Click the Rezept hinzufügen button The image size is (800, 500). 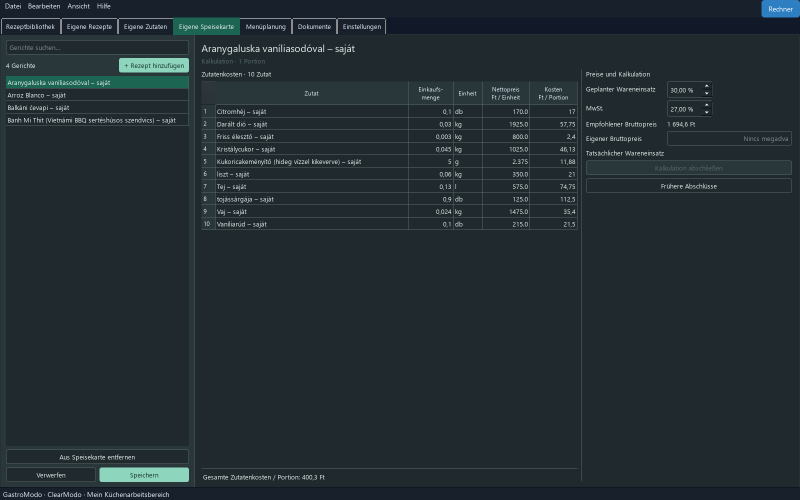(x=154, y=65)
